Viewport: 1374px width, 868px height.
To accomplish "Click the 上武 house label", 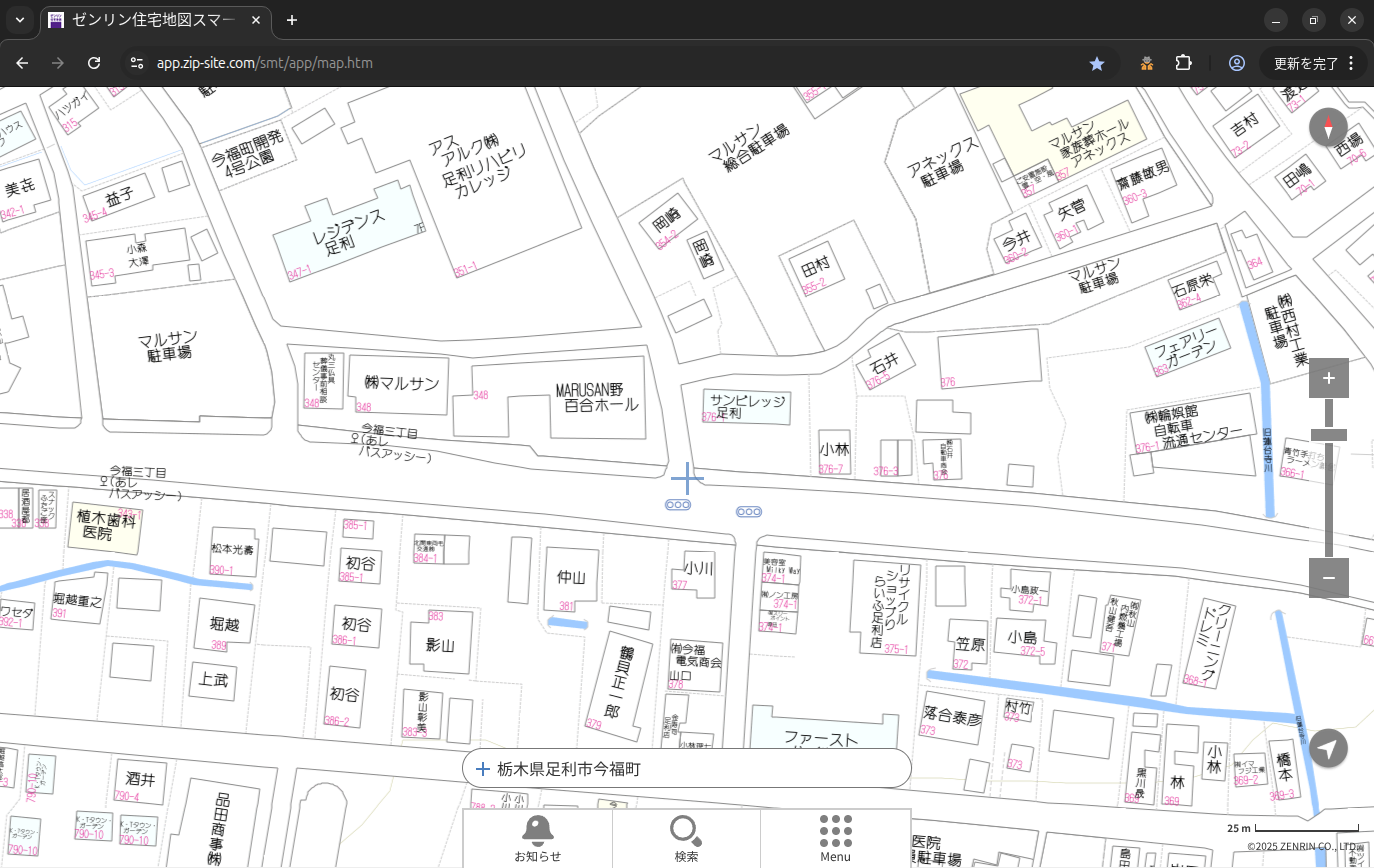I will click(x=214, y=680).
